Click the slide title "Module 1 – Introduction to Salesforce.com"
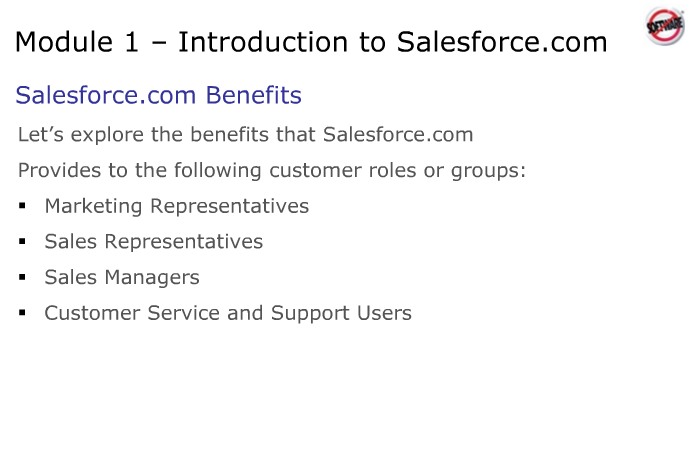 pyautogui.click(x=311, y=43)
